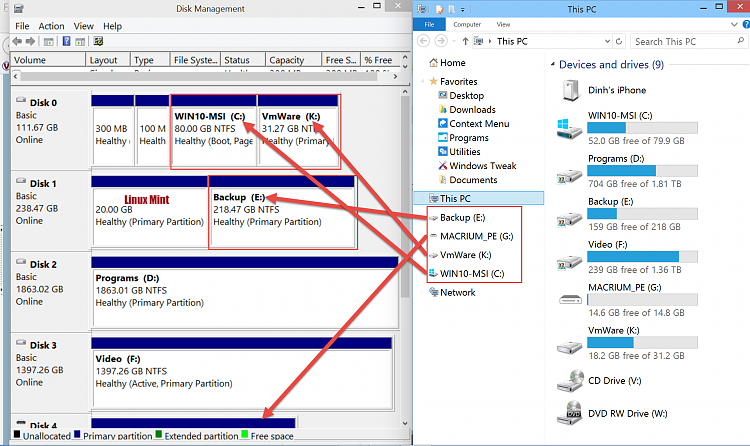Sort by Capacity column header
This screenshot has height=446, width=750.
293,60
